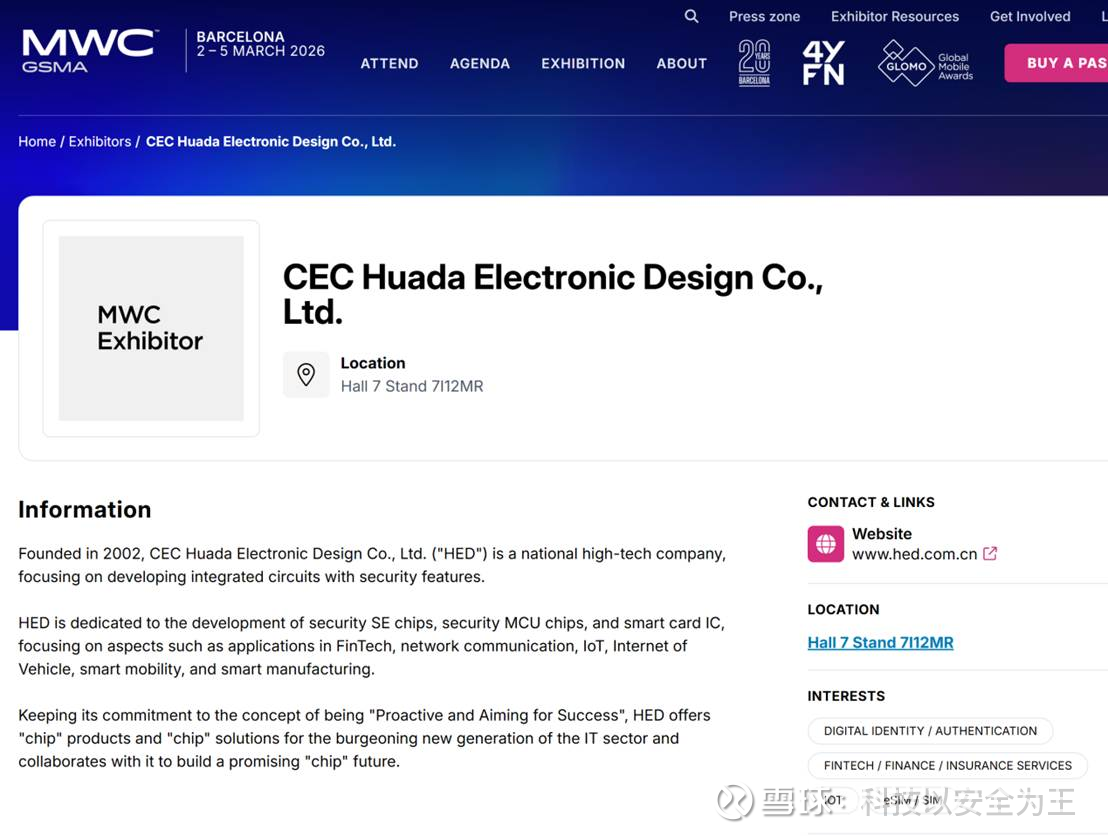Screen dimensions: 1108x836
Task: Click the pink globe website icon
Action: pos(826,544)
